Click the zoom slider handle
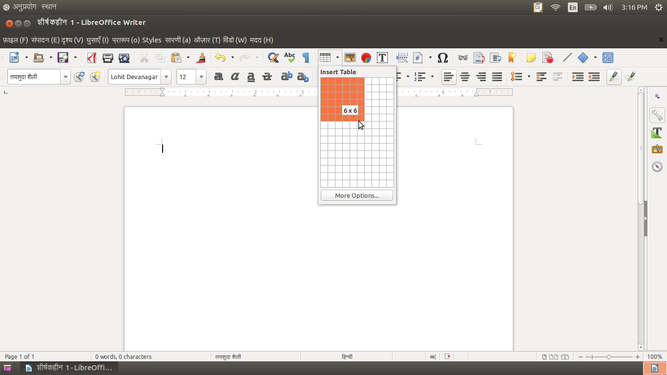Image resolution: width=667 pixels, height=375 pixels. [609, 357]
